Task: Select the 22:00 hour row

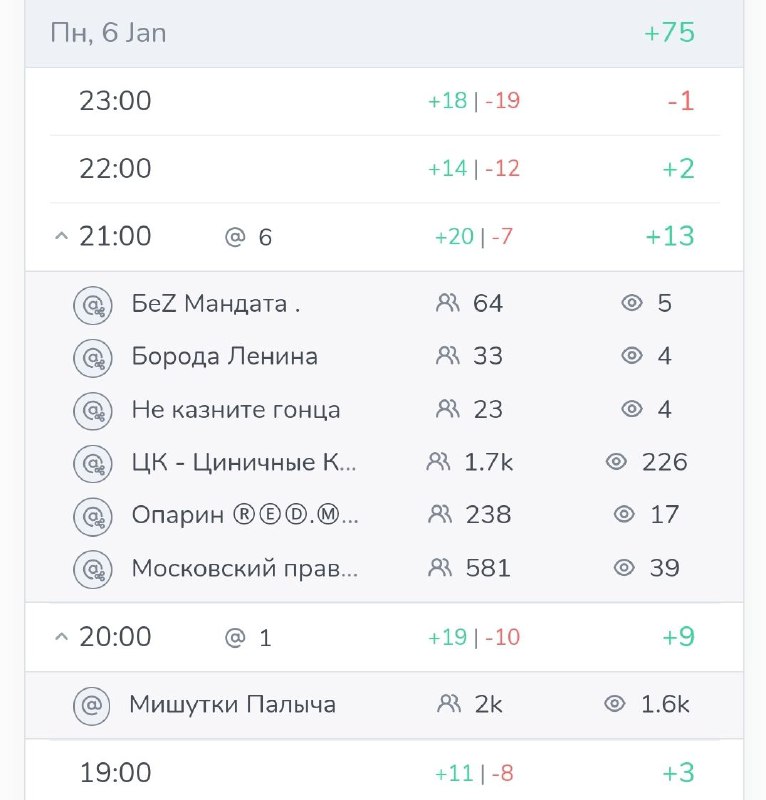Action: (x=384, y=169)
